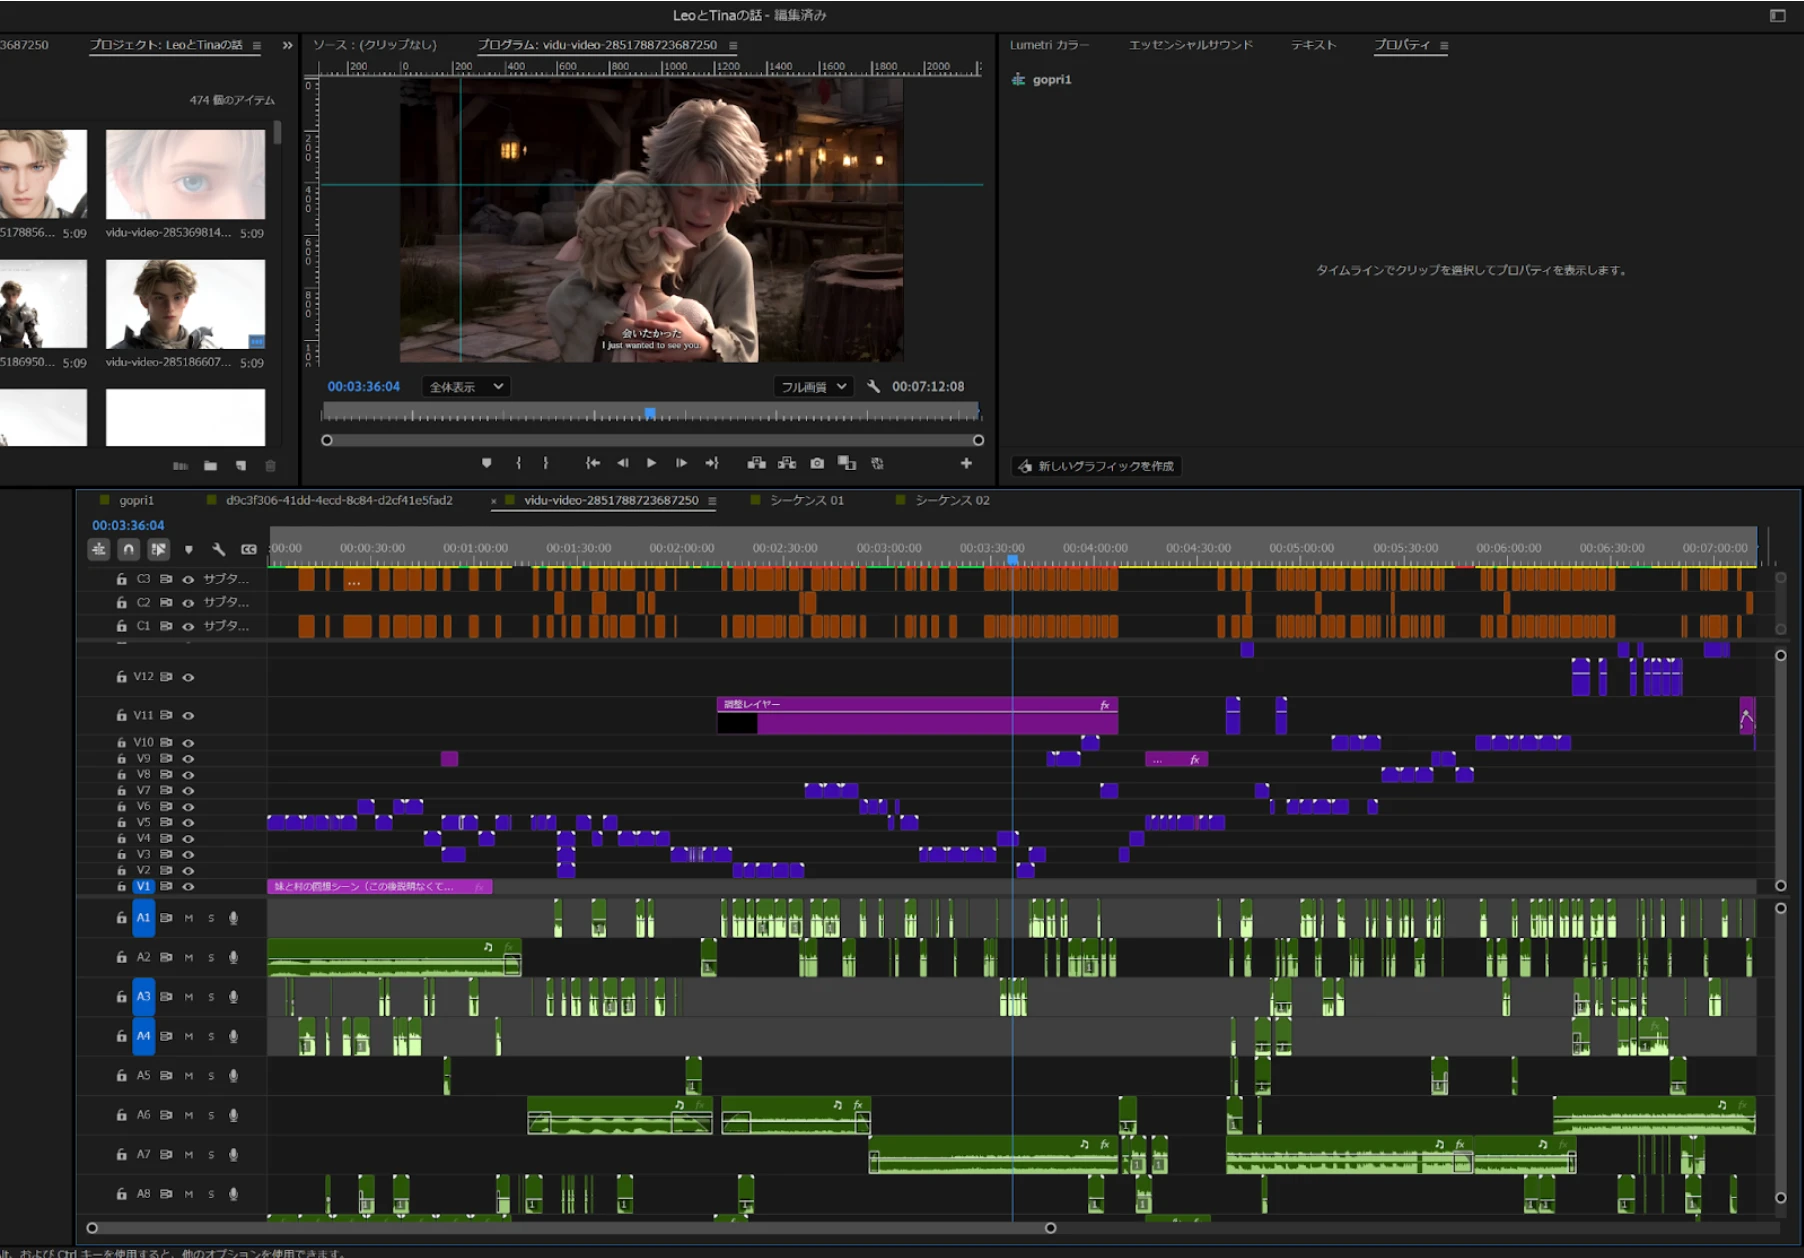Screen dimensions: 1804x1258
Task: Click Program monitor playhead marker on scrubber
Action: coord(650,413)
